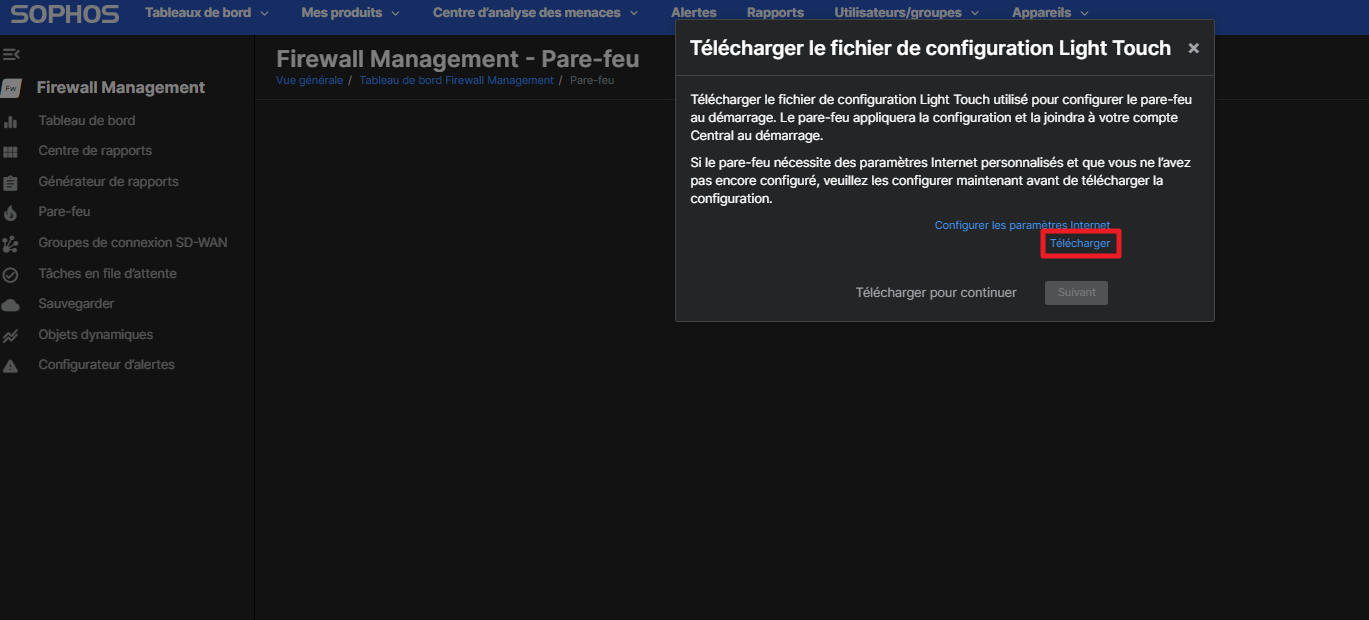
Task: Expand the Tableaux de bord dropdown menu
Action: click(207, 13)
